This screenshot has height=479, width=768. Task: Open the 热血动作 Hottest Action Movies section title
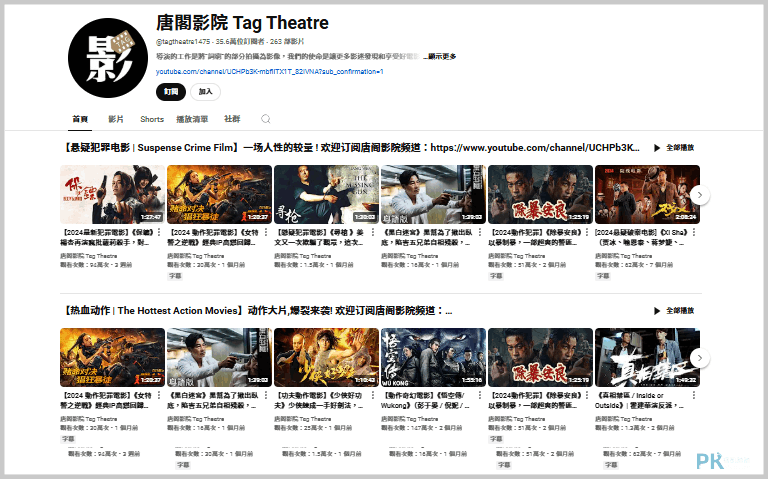(x=257, y=311)
